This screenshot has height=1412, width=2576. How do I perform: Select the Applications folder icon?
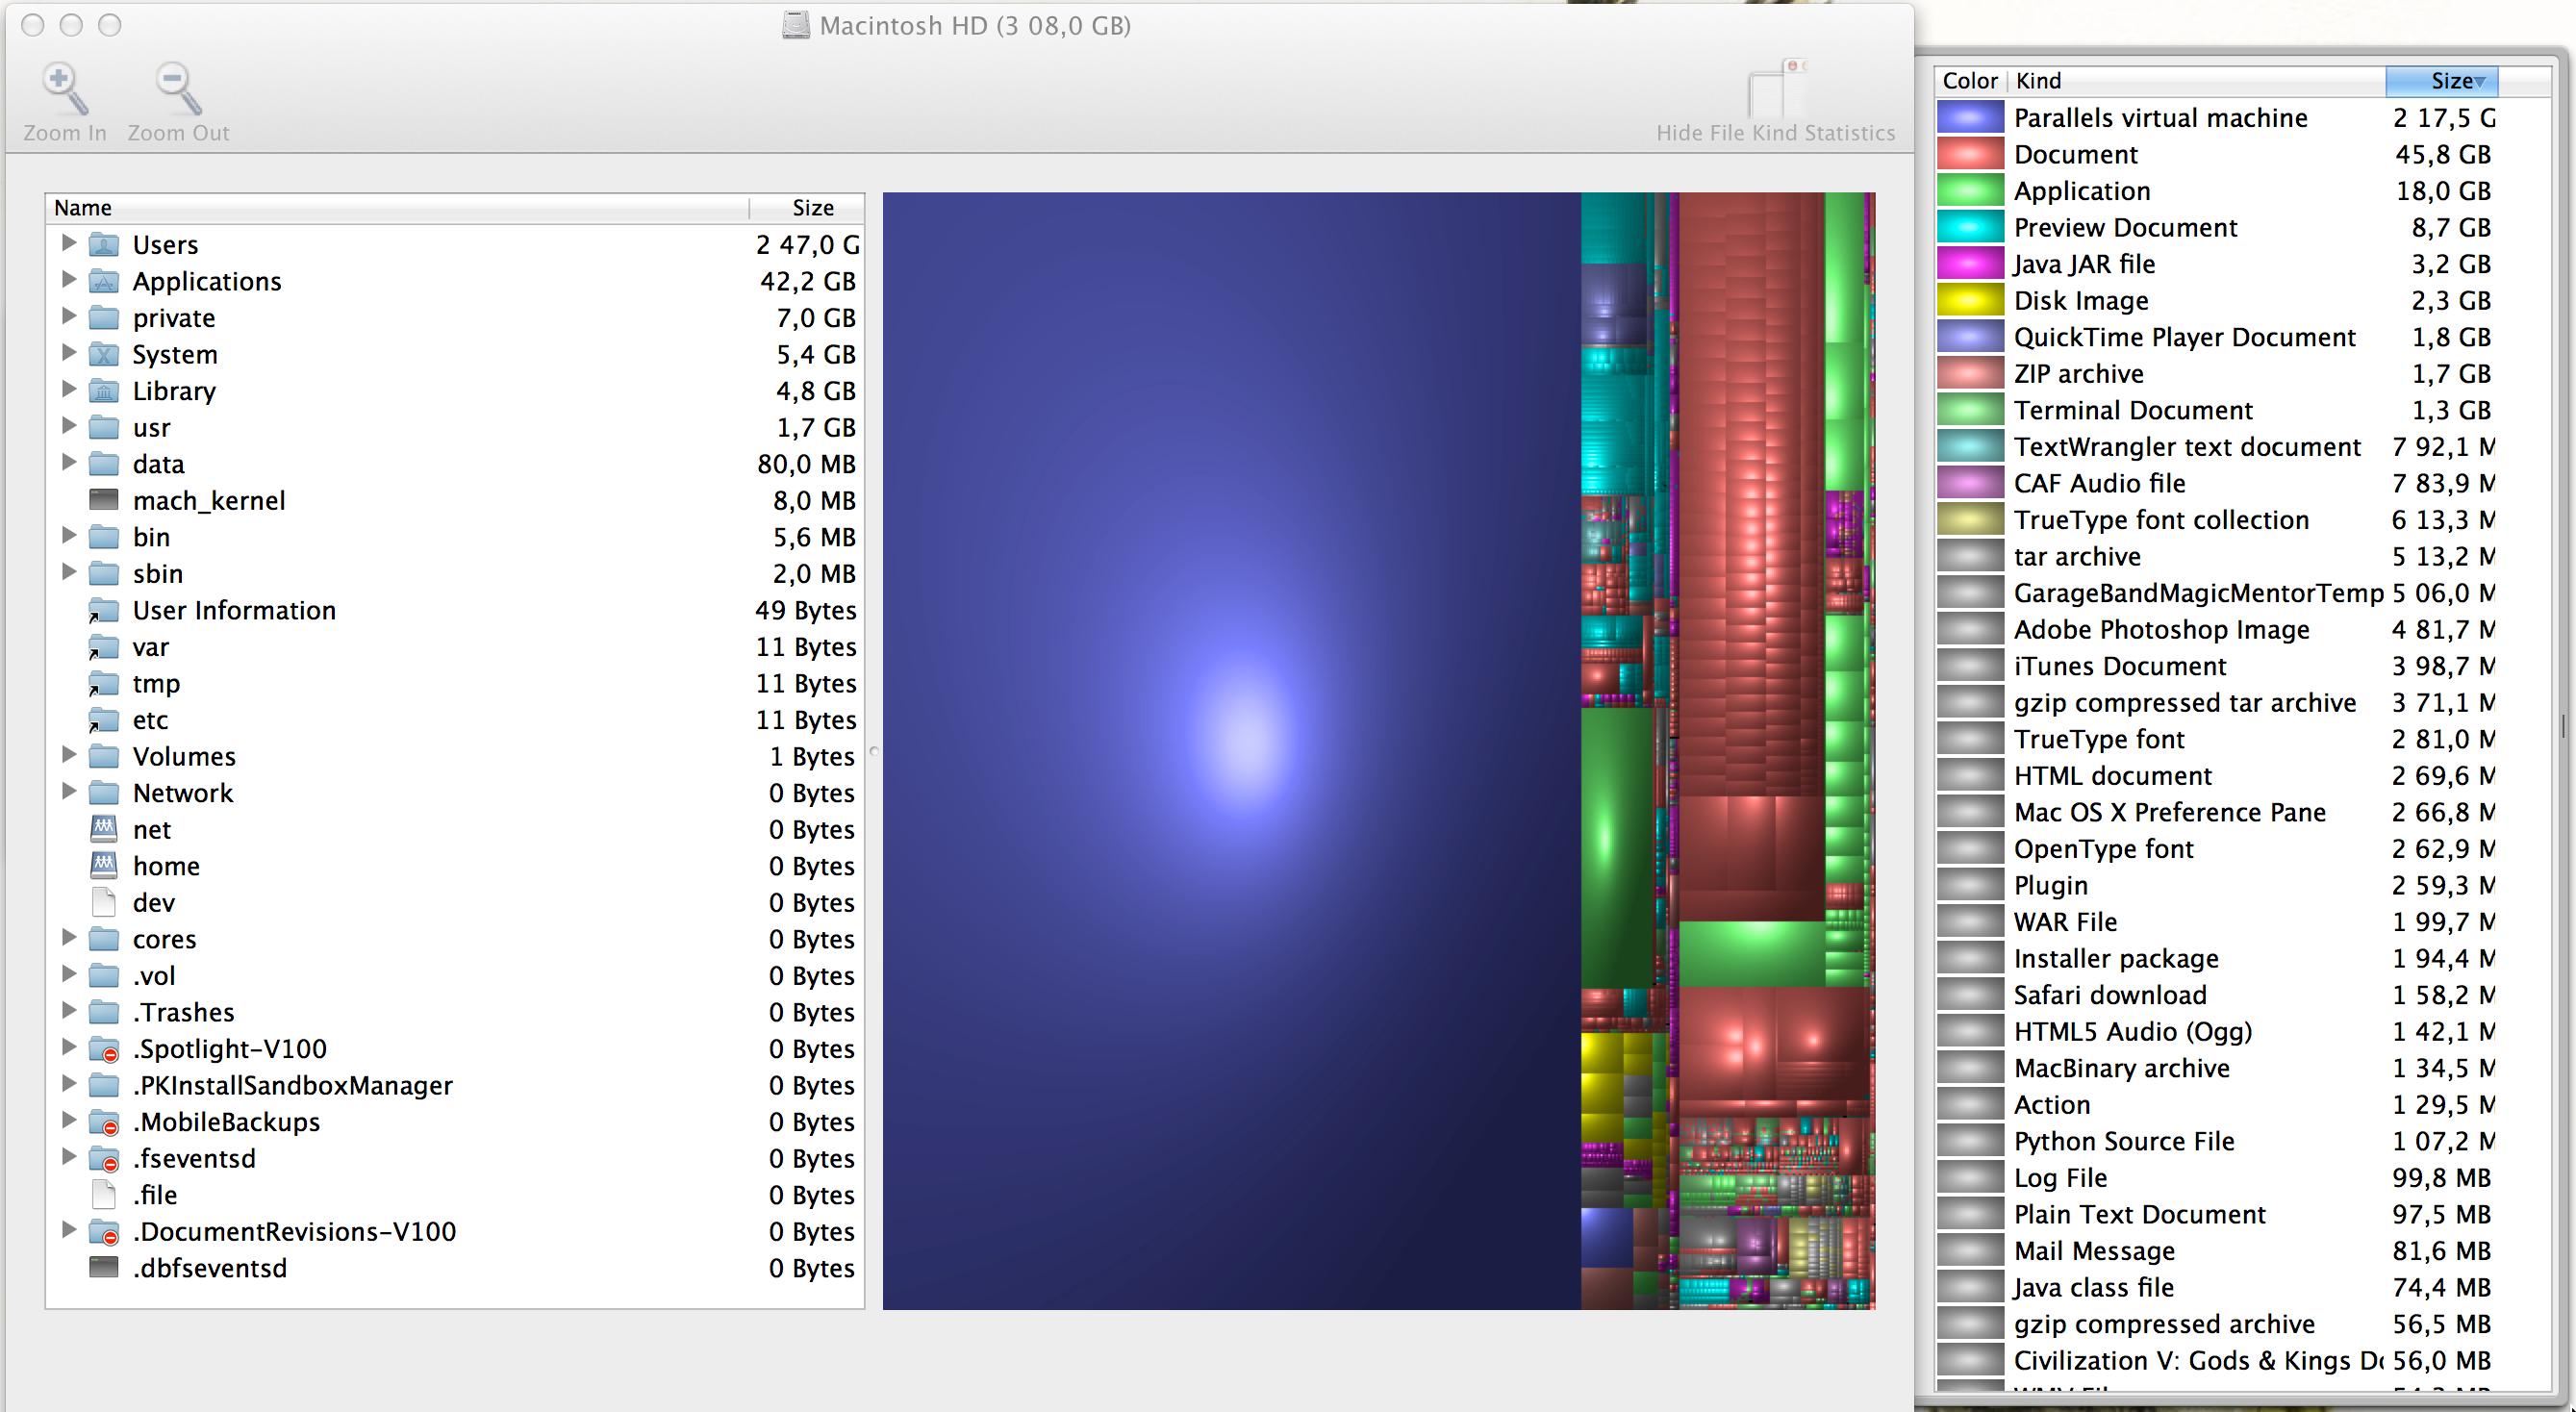[104, 281]
